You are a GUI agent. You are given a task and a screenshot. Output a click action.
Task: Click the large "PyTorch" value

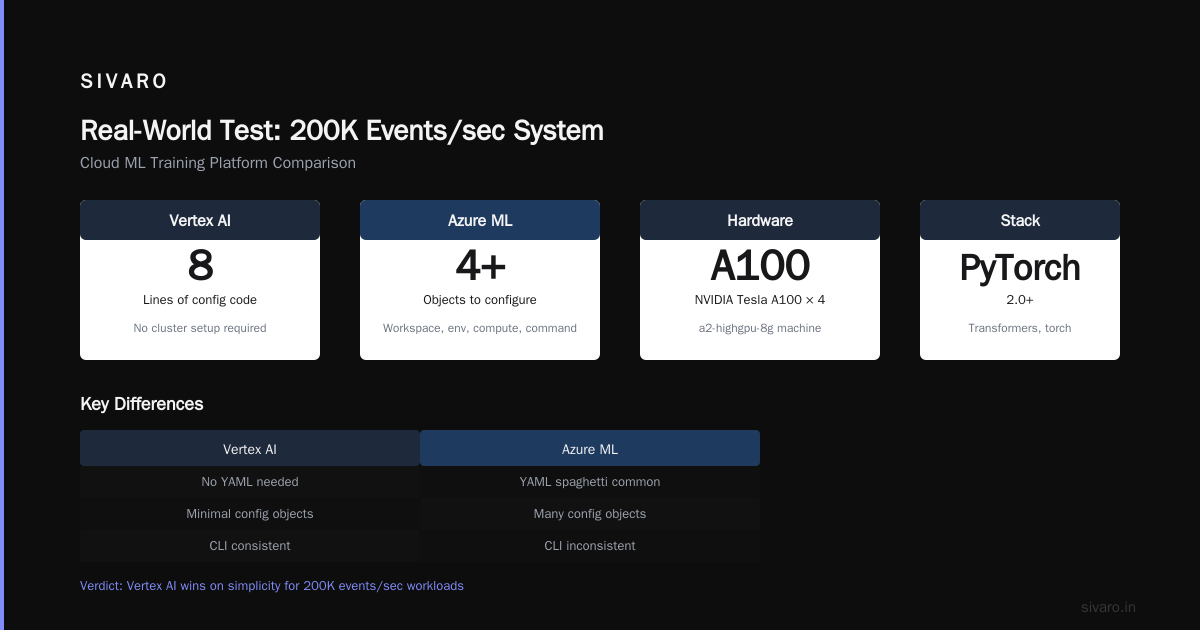click(x=1020, y=268)
